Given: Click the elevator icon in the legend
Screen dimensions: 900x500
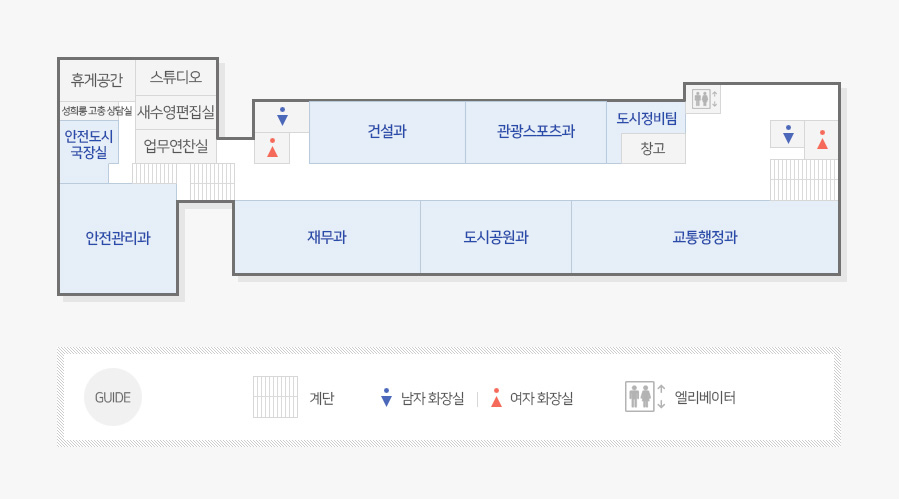Looking at the screenshot, I should pyautogui.click(x=645, y=396).
